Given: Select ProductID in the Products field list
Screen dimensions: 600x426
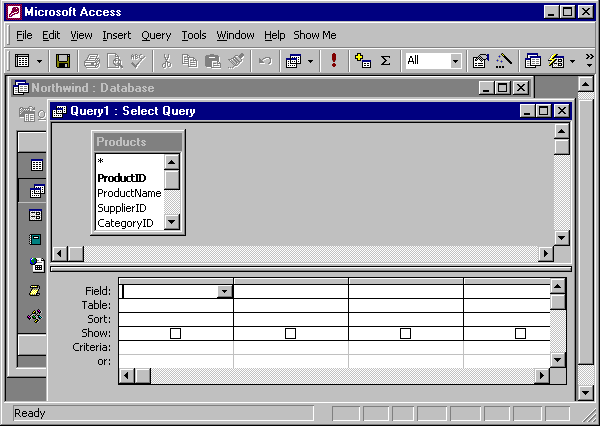Looking at the screenshot, I should 122,178.
